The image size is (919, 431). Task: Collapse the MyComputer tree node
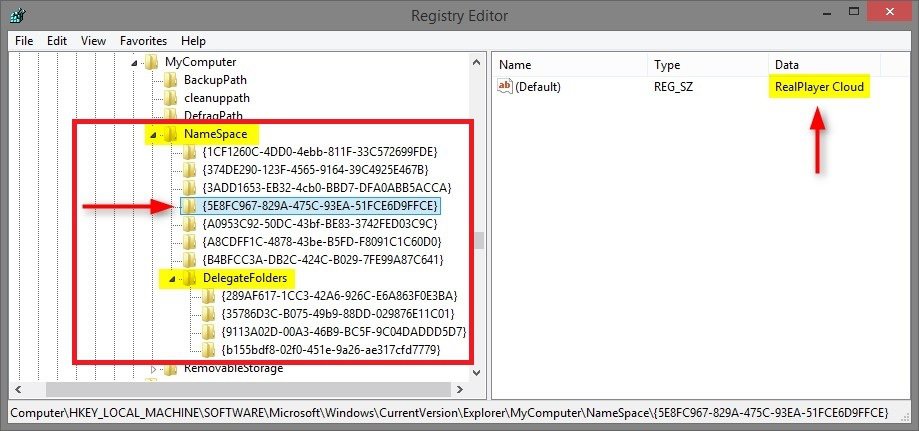134,62
